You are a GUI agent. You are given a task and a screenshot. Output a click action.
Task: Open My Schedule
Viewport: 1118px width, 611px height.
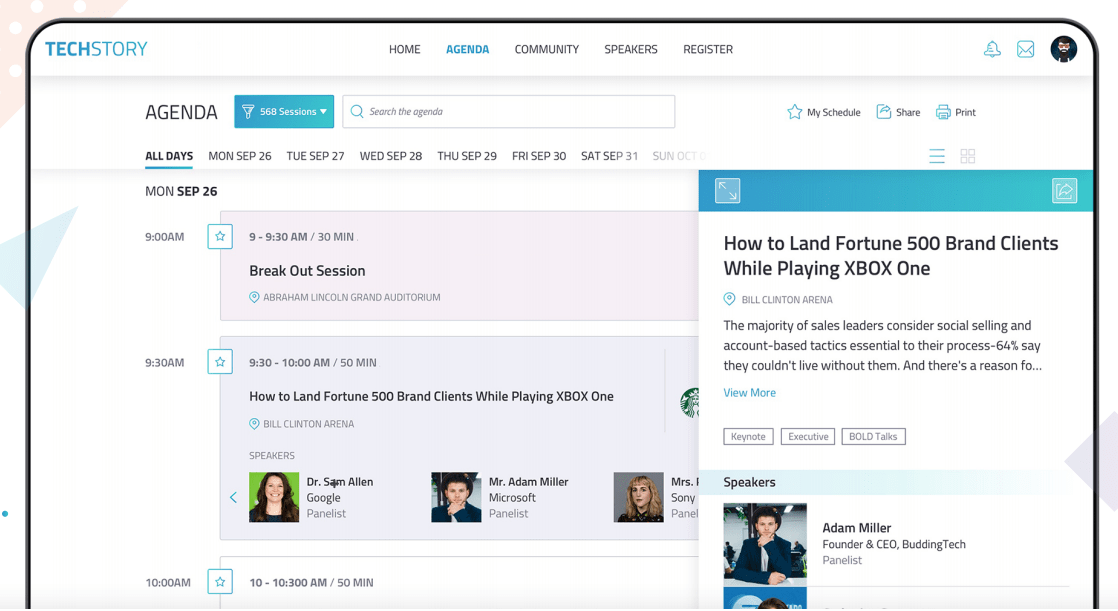coord(824,112)
